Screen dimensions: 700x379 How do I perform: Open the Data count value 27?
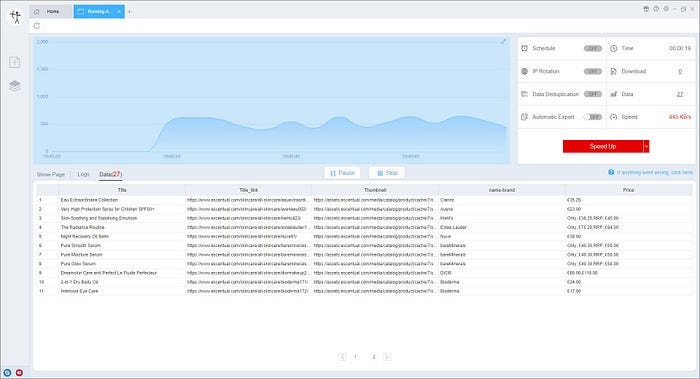coord(679,94)
